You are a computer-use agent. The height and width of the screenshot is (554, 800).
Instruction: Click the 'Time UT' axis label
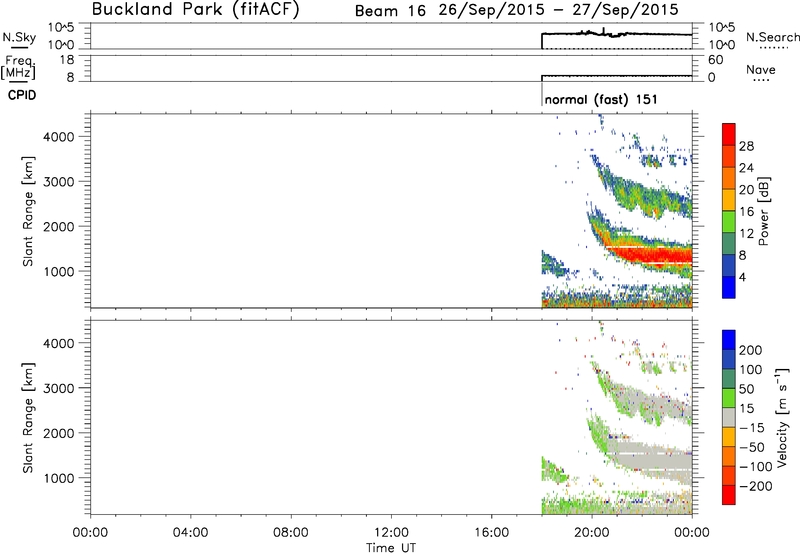pos(391,548)
